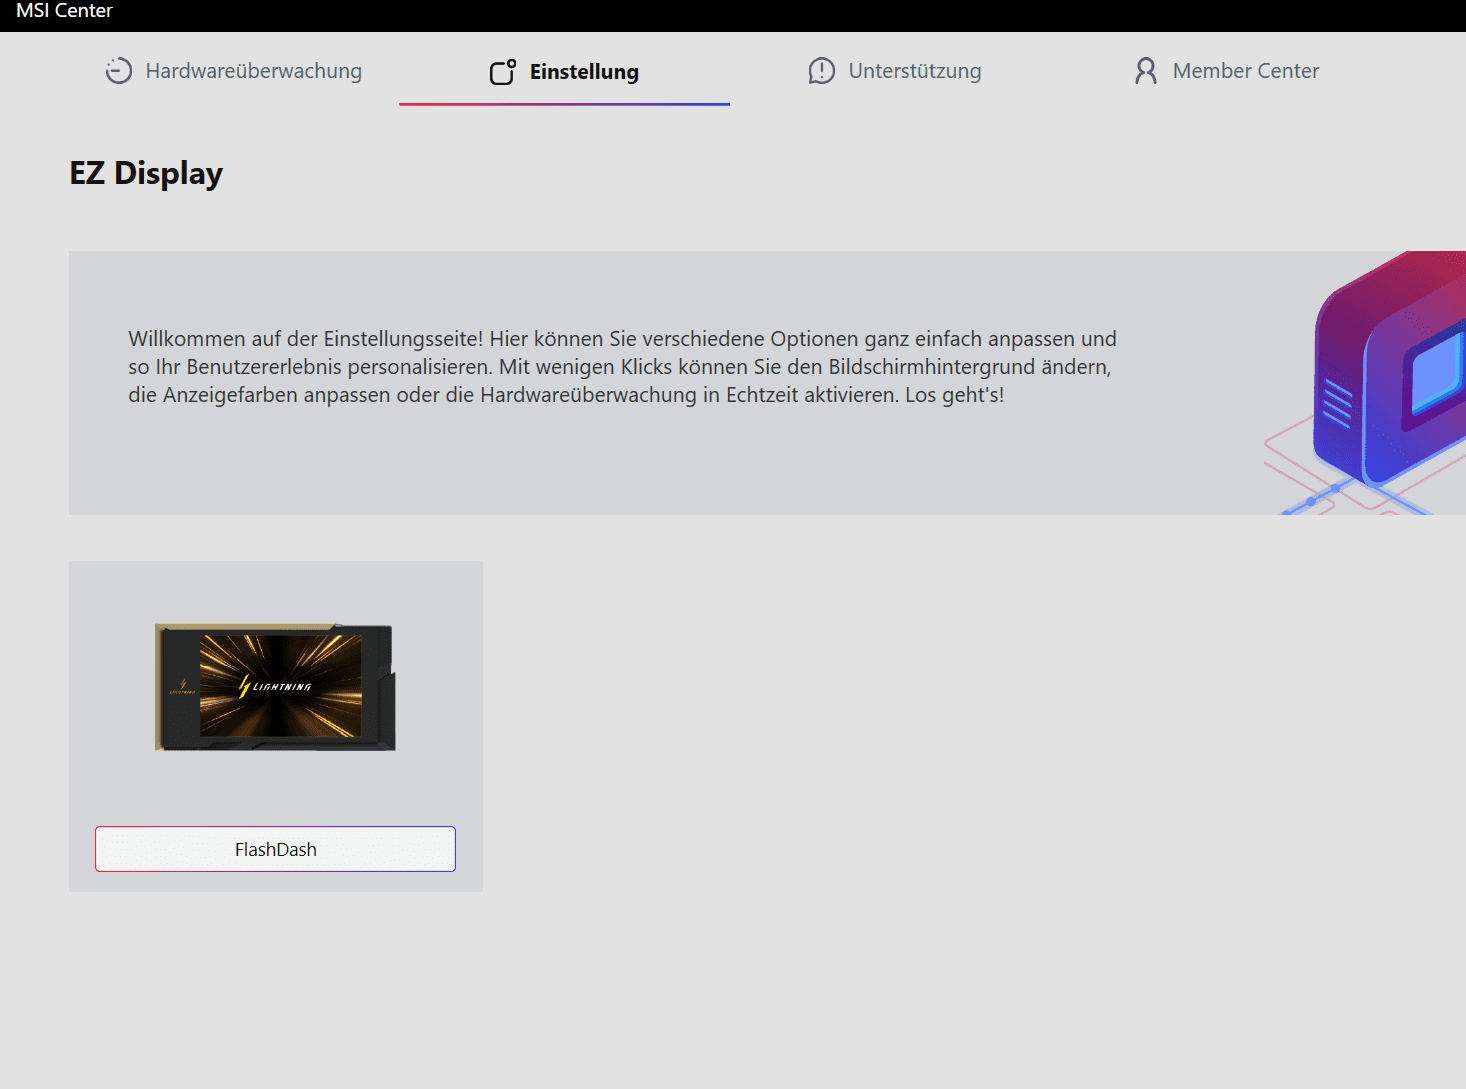Select the Lightning display device thumbnail

point(275,687)
